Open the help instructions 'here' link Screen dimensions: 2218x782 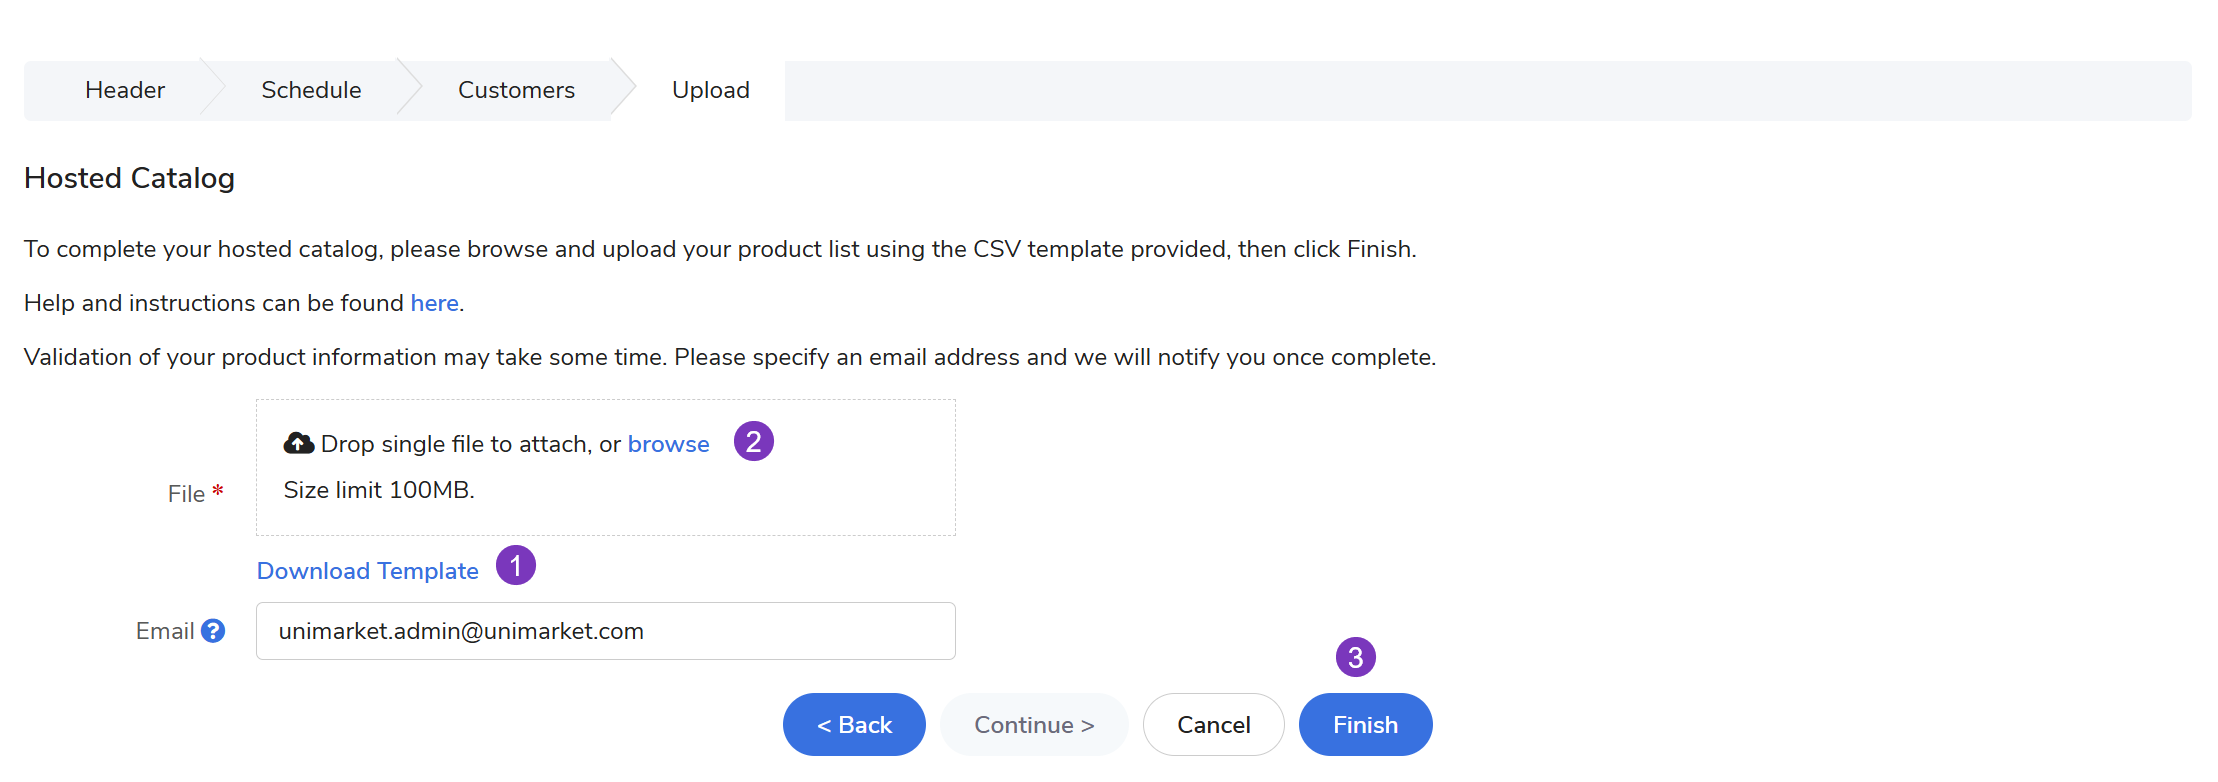coord(434,303)
